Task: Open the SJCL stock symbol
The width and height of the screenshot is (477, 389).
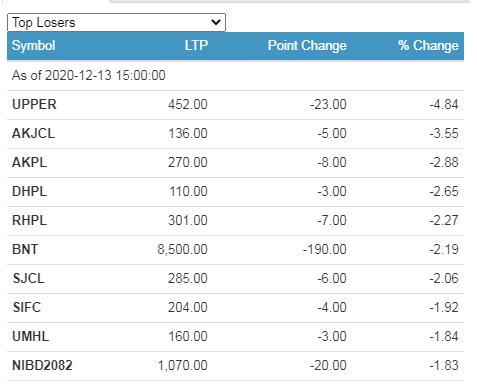Action: (x=28, y=279)
